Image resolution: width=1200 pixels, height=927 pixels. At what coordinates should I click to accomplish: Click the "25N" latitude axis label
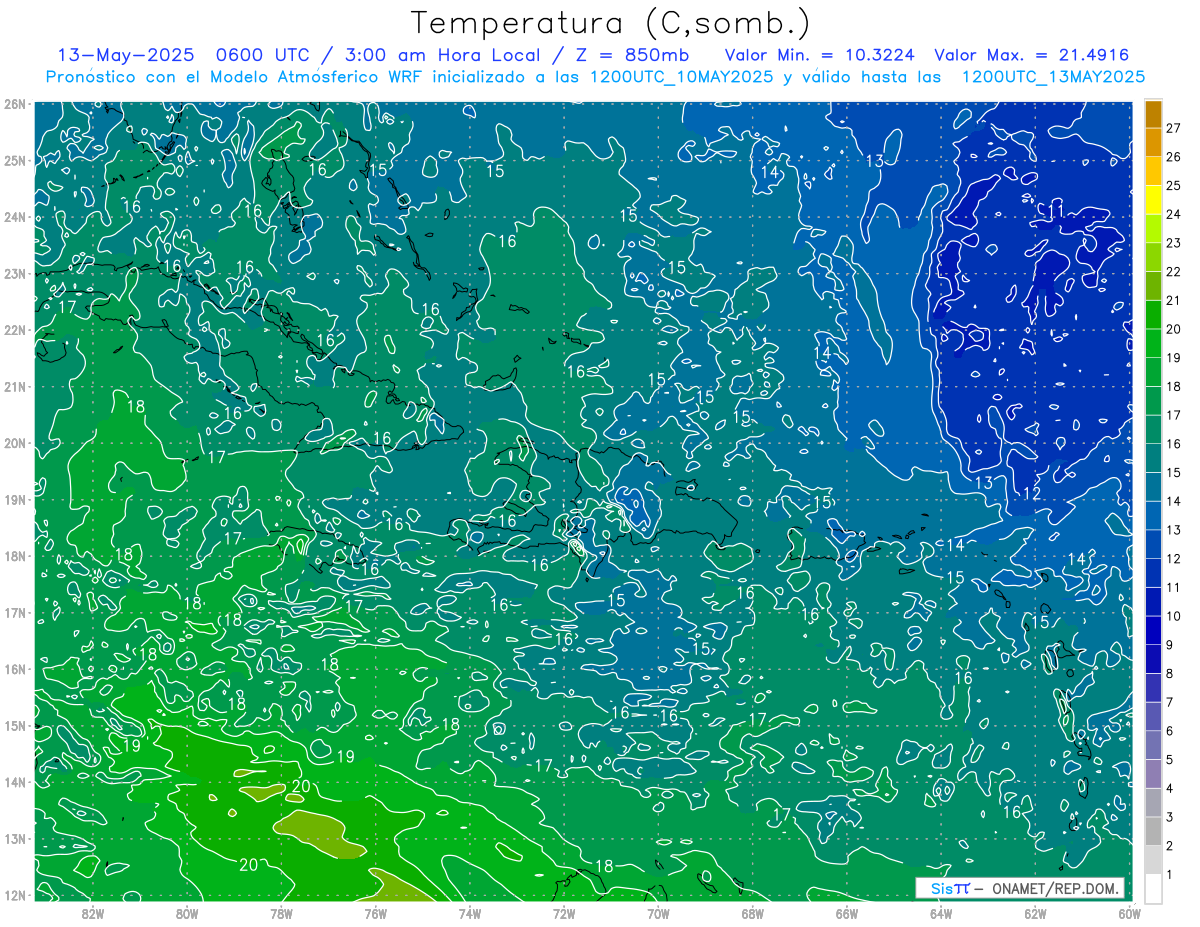coord(15,161)
